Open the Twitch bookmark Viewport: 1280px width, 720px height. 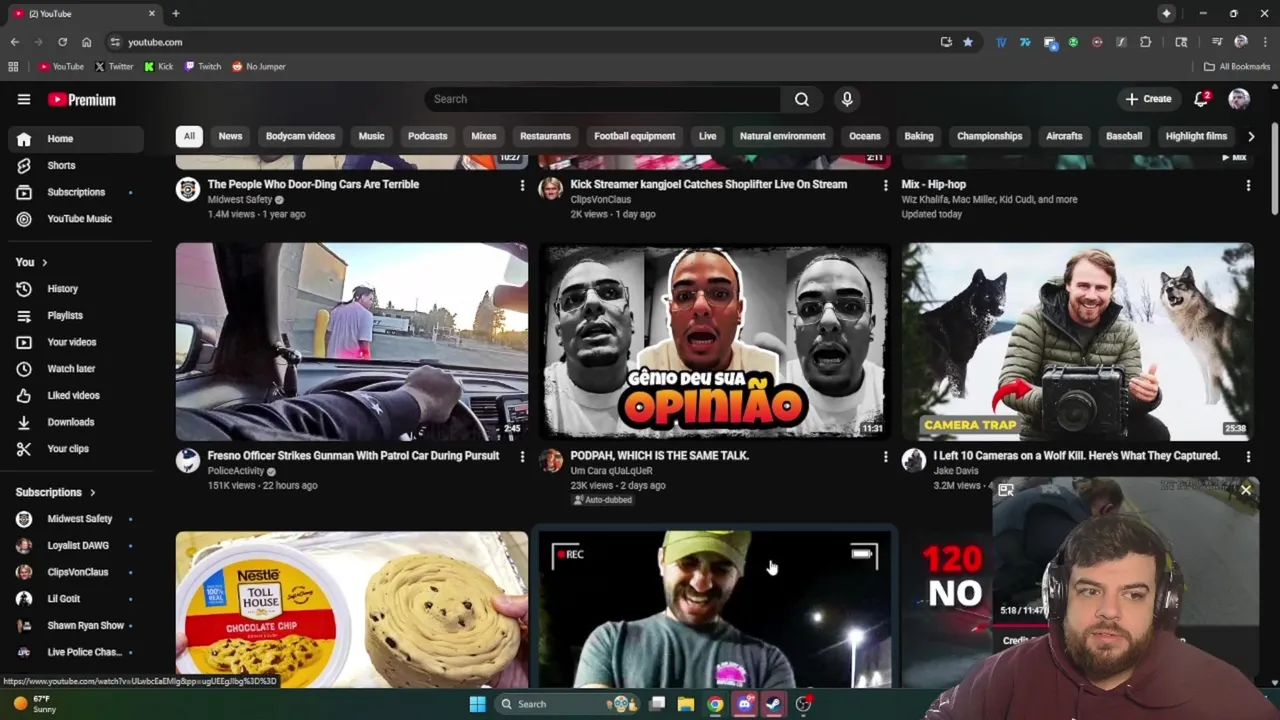[x=203, y=66]
